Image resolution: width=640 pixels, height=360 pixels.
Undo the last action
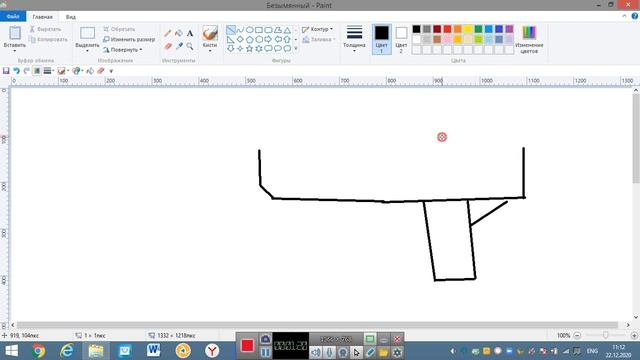click(16, 71)
